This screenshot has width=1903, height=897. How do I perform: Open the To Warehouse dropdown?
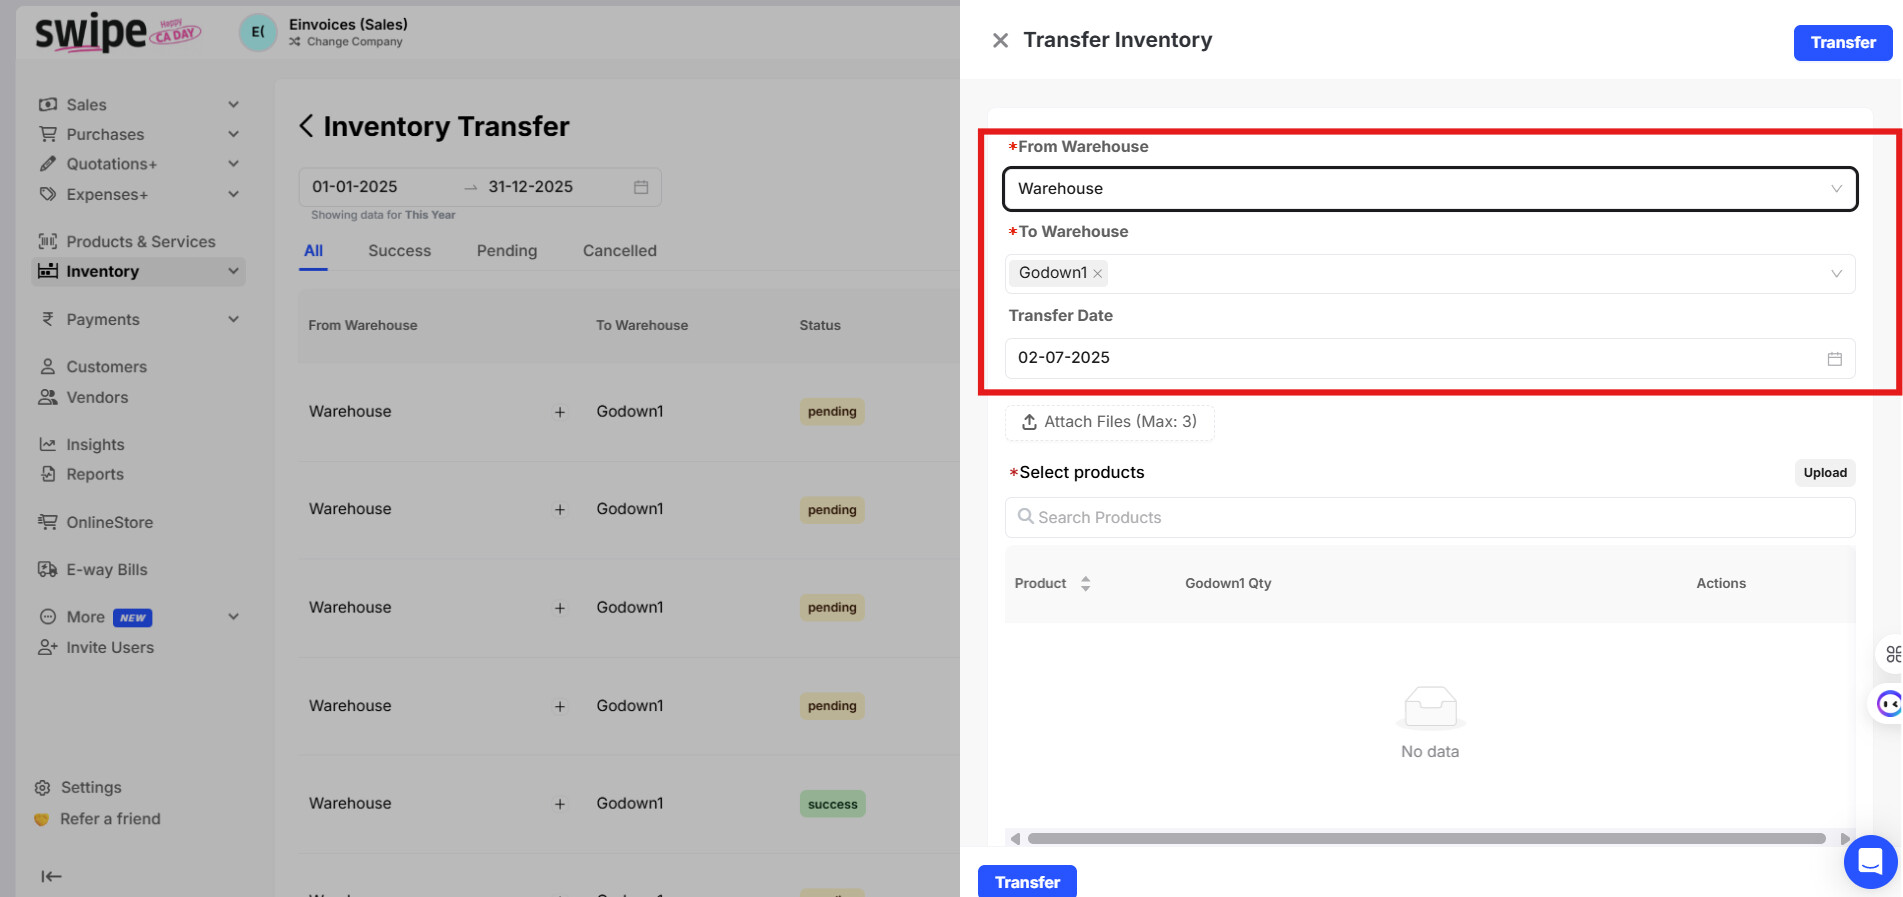click(1430, 273)
